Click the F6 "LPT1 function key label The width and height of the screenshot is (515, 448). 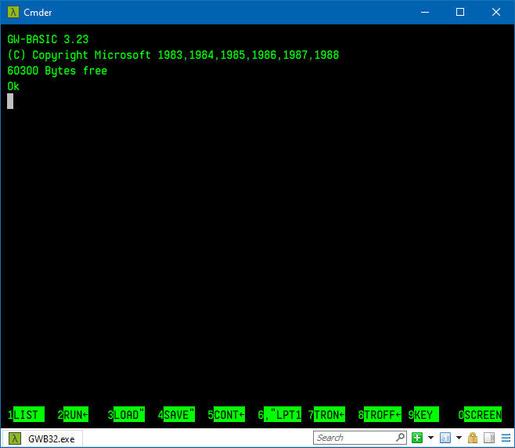279,415
